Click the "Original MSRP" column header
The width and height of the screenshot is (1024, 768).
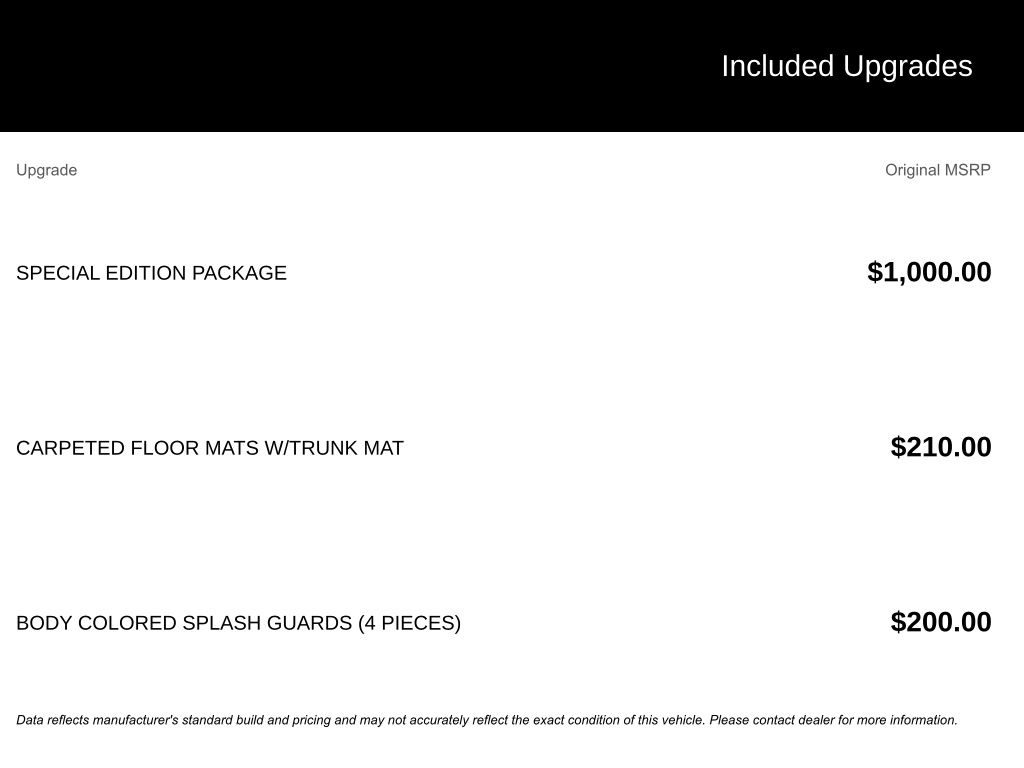tap(937, 170)
